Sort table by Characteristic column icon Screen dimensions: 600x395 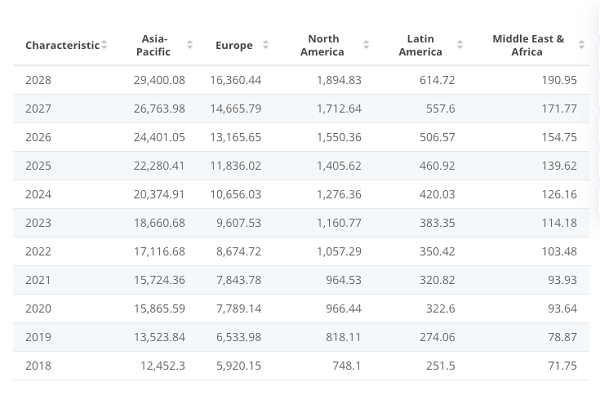pyautogui.click(x=104, y=45)
